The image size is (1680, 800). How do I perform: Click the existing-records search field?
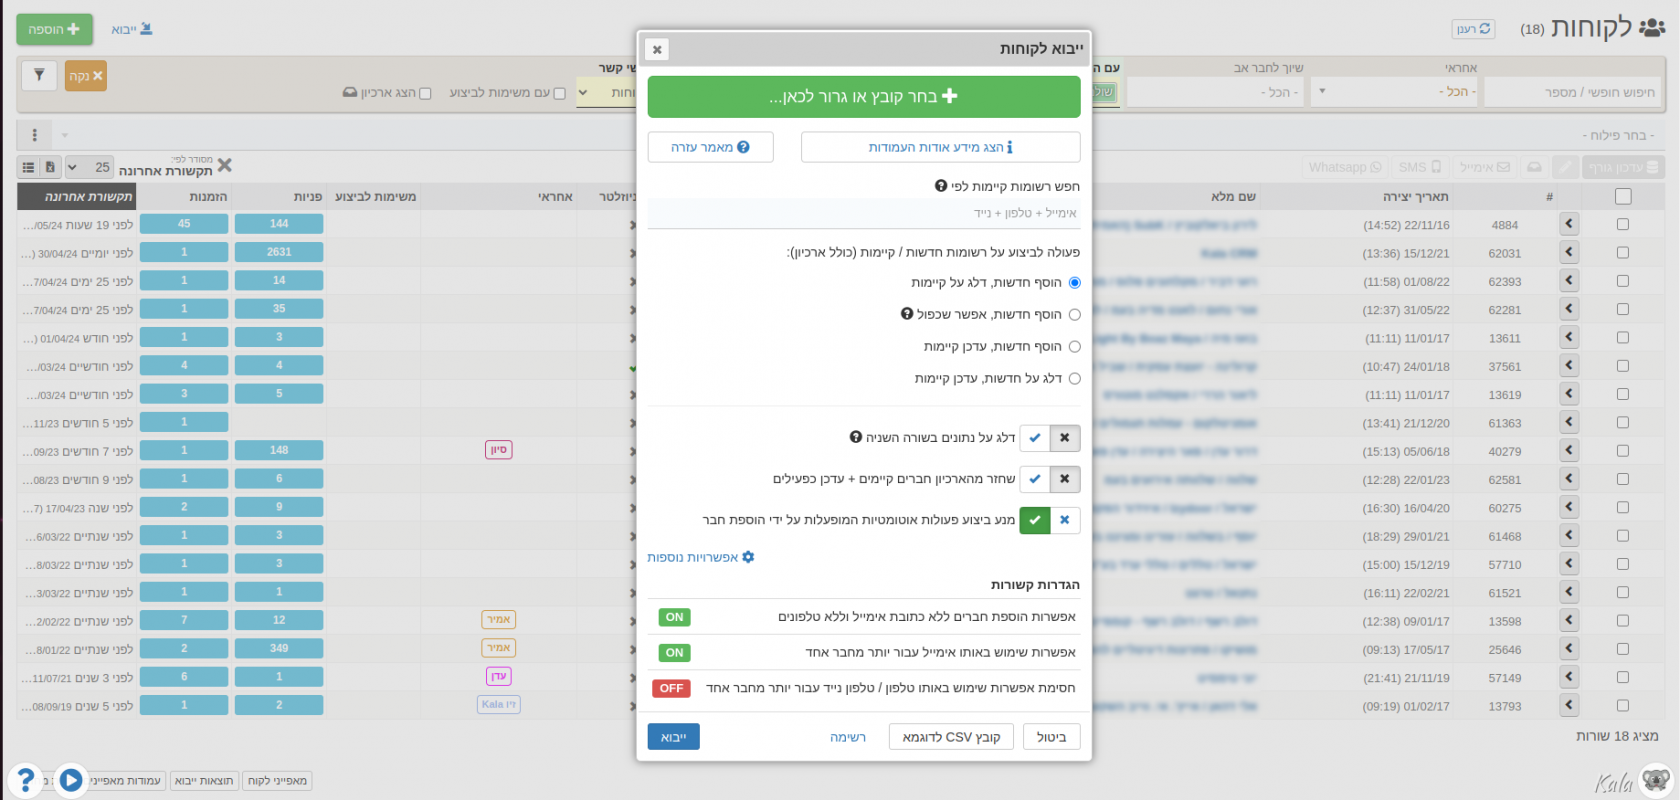(x=864, y=213)
